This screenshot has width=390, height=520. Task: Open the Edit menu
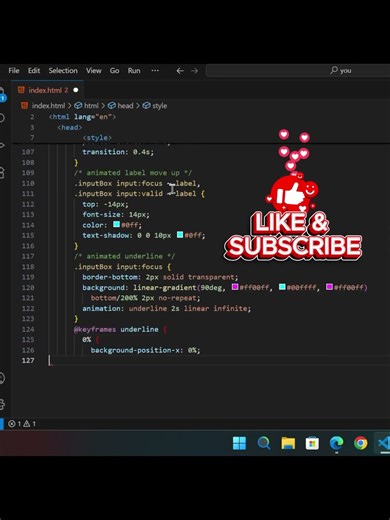(34, 71)
